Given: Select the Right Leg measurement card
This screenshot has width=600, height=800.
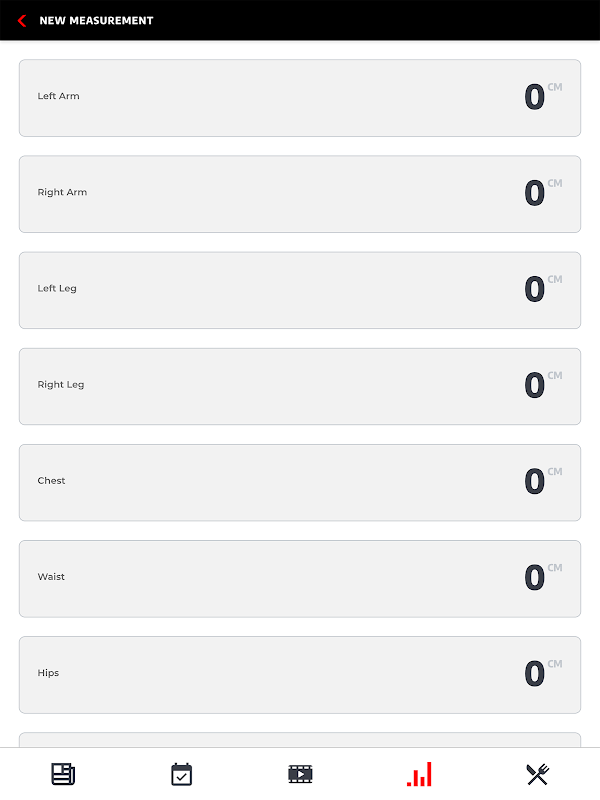Looking at the screenshot, I should [x=300, y=386].
